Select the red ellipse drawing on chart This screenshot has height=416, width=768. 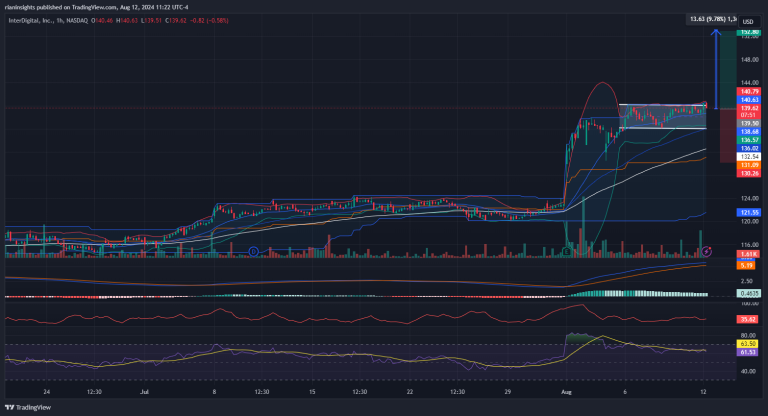pos(600,83)
